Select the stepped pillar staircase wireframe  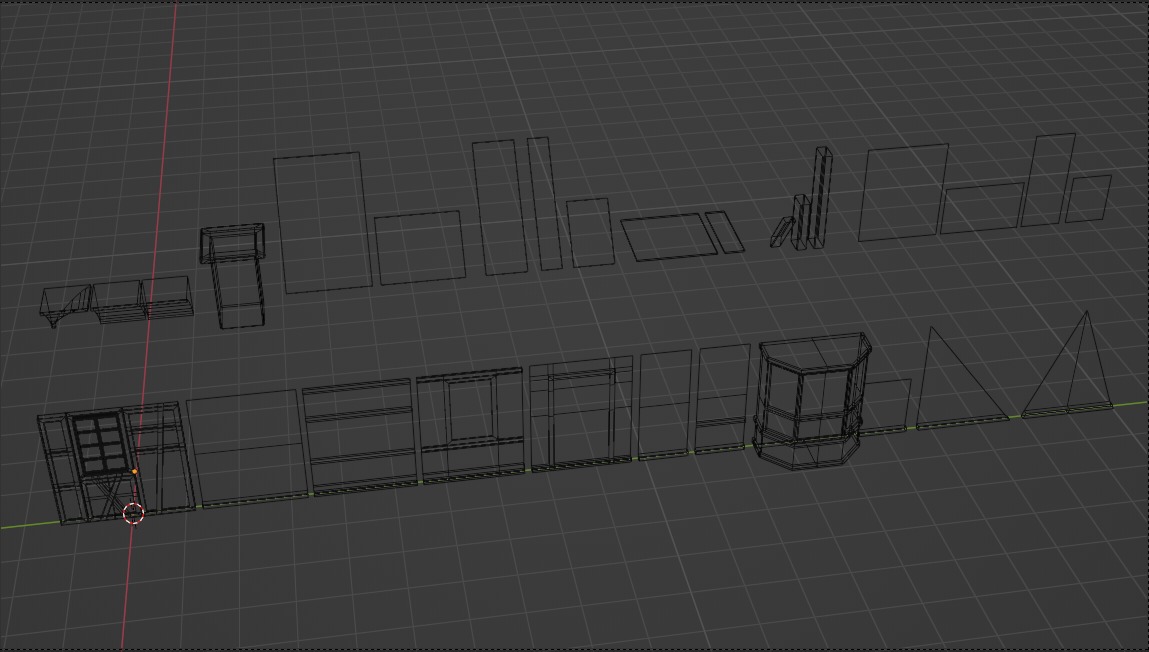point(802,199)
